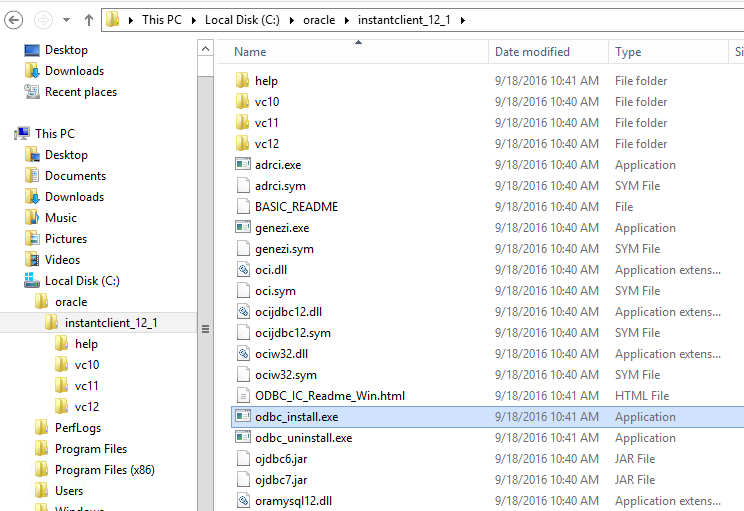This screenshot has width=744, height=511.
Task: Select PerfLogs folder in tree
Action: coord(78,427)
